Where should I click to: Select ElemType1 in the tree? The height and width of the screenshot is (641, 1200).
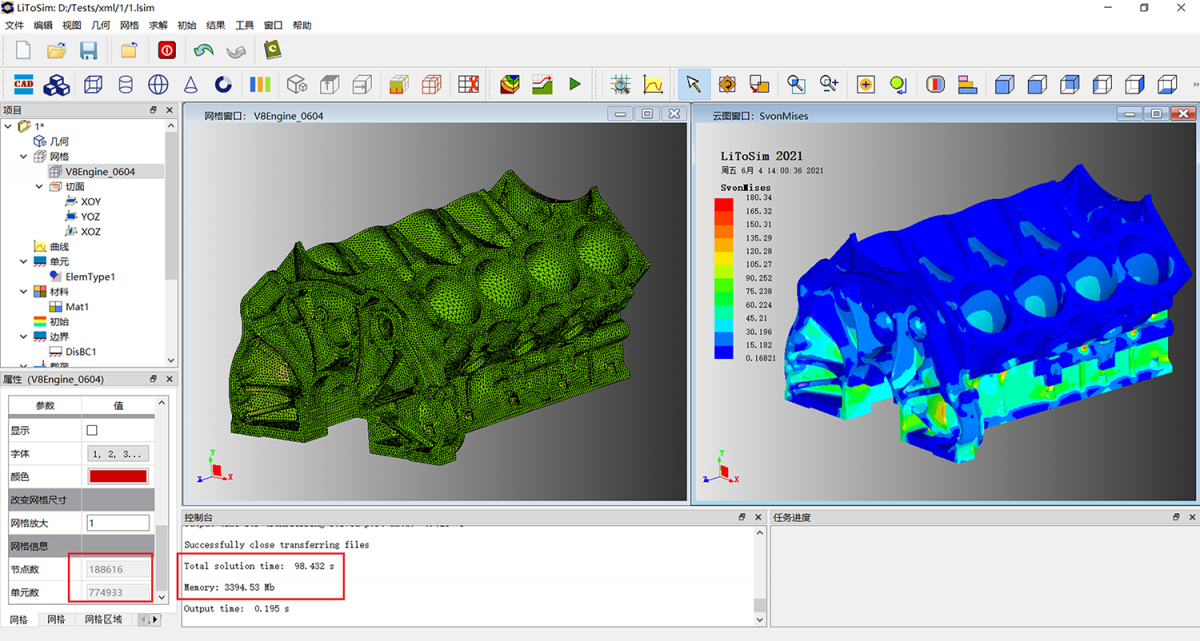82,276
